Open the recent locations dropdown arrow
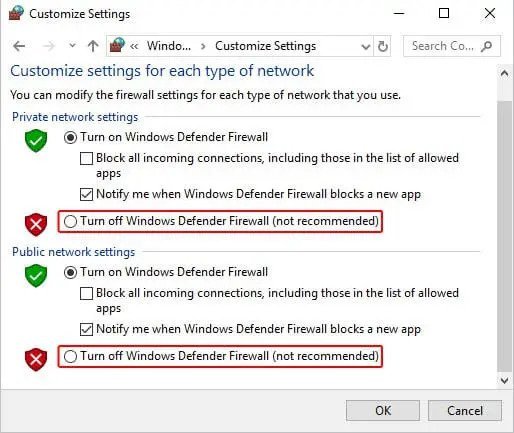Image resolution: width=514 pixels, height=433 pixels. click(x=72, y=45)
